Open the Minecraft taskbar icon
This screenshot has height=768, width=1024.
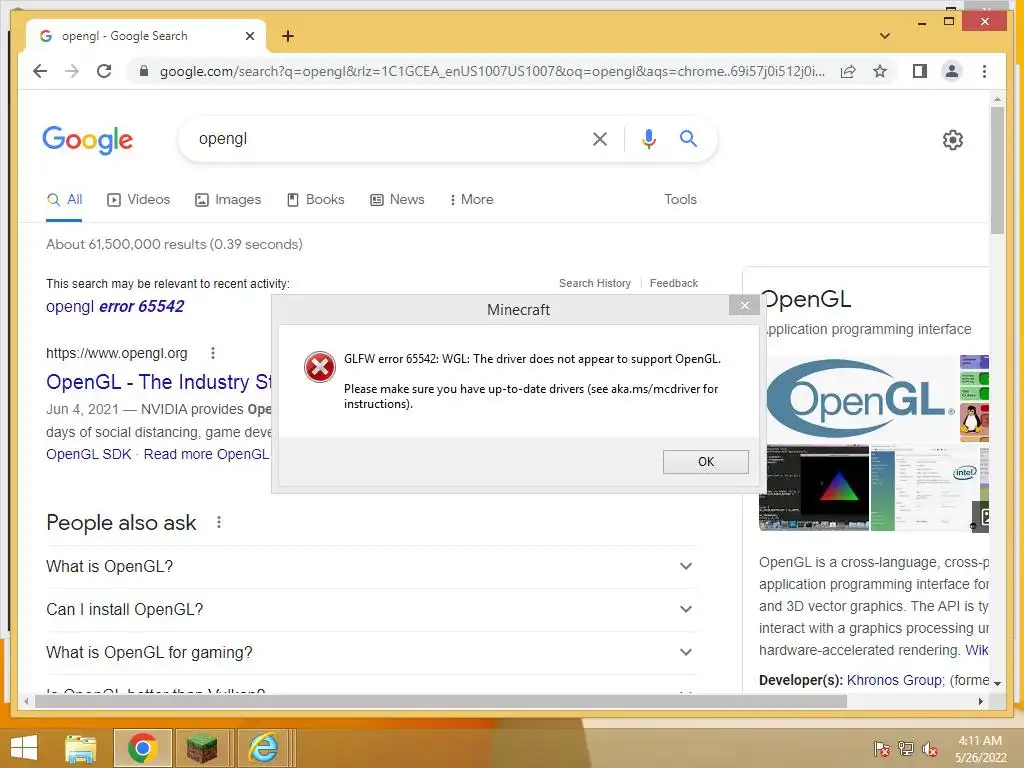202,748
